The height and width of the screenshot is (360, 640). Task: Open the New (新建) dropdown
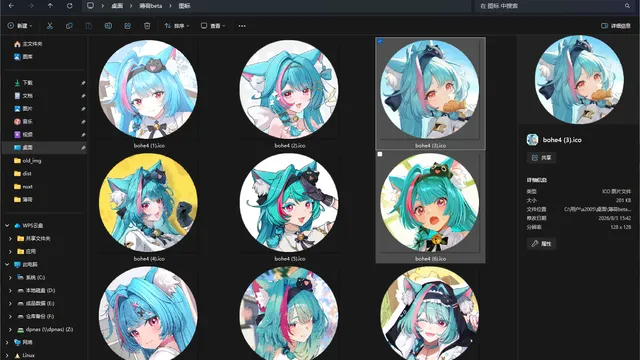click(x=20, y=26)
